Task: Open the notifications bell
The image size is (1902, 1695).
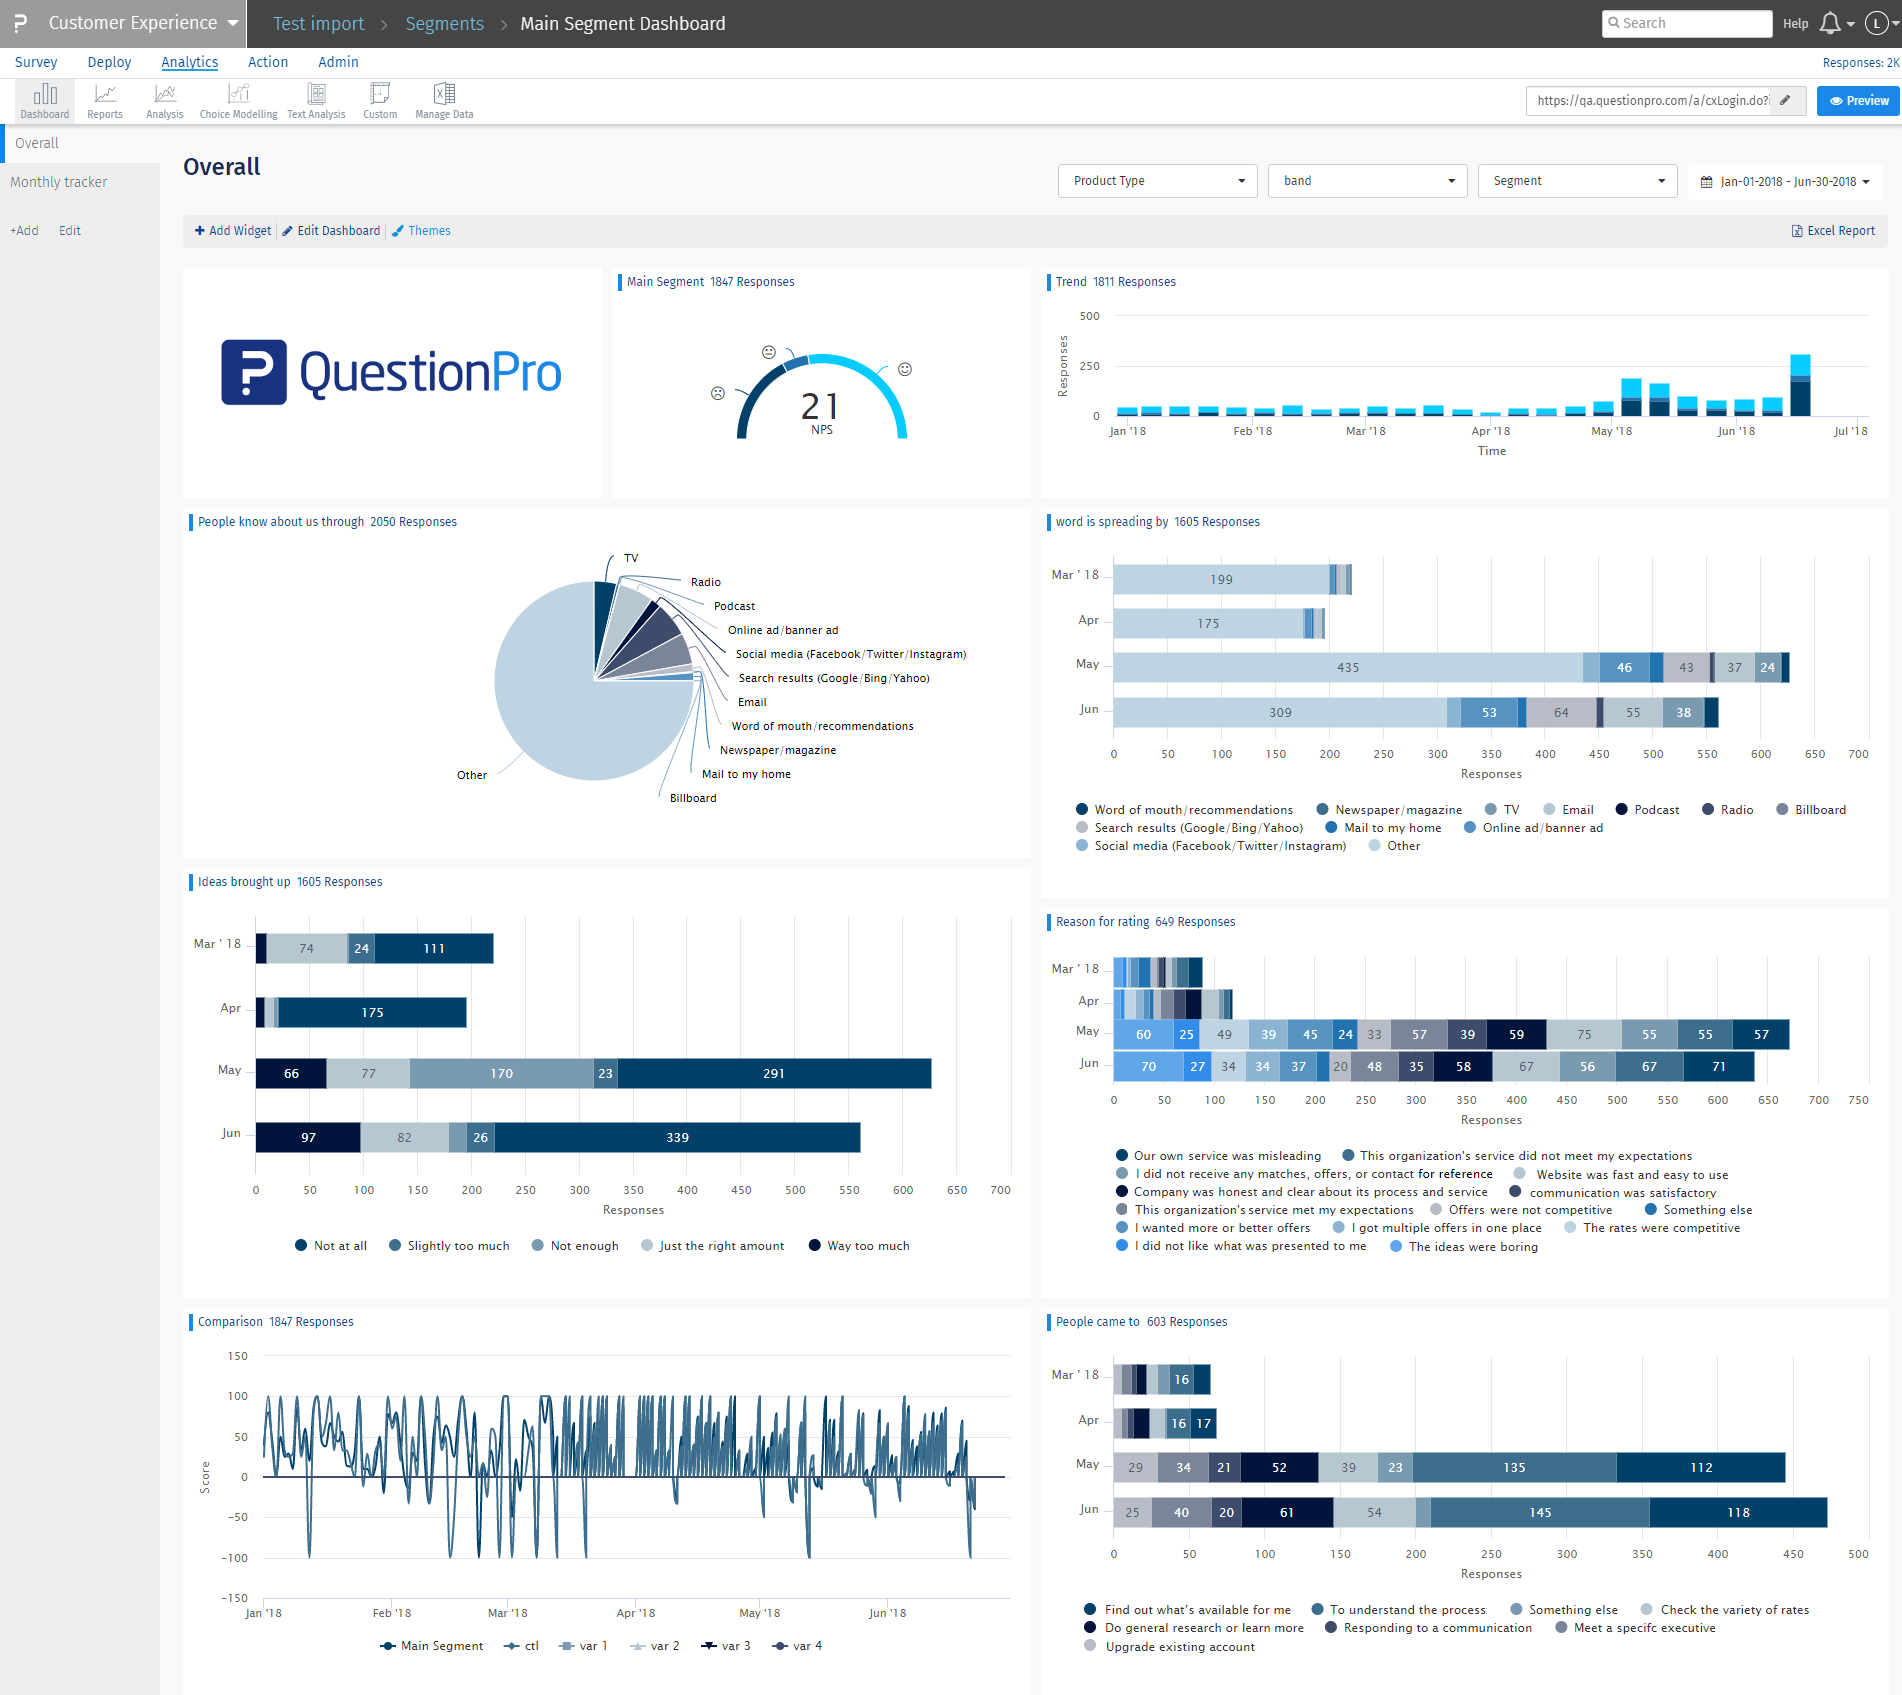Action: tap(1830, 24)
